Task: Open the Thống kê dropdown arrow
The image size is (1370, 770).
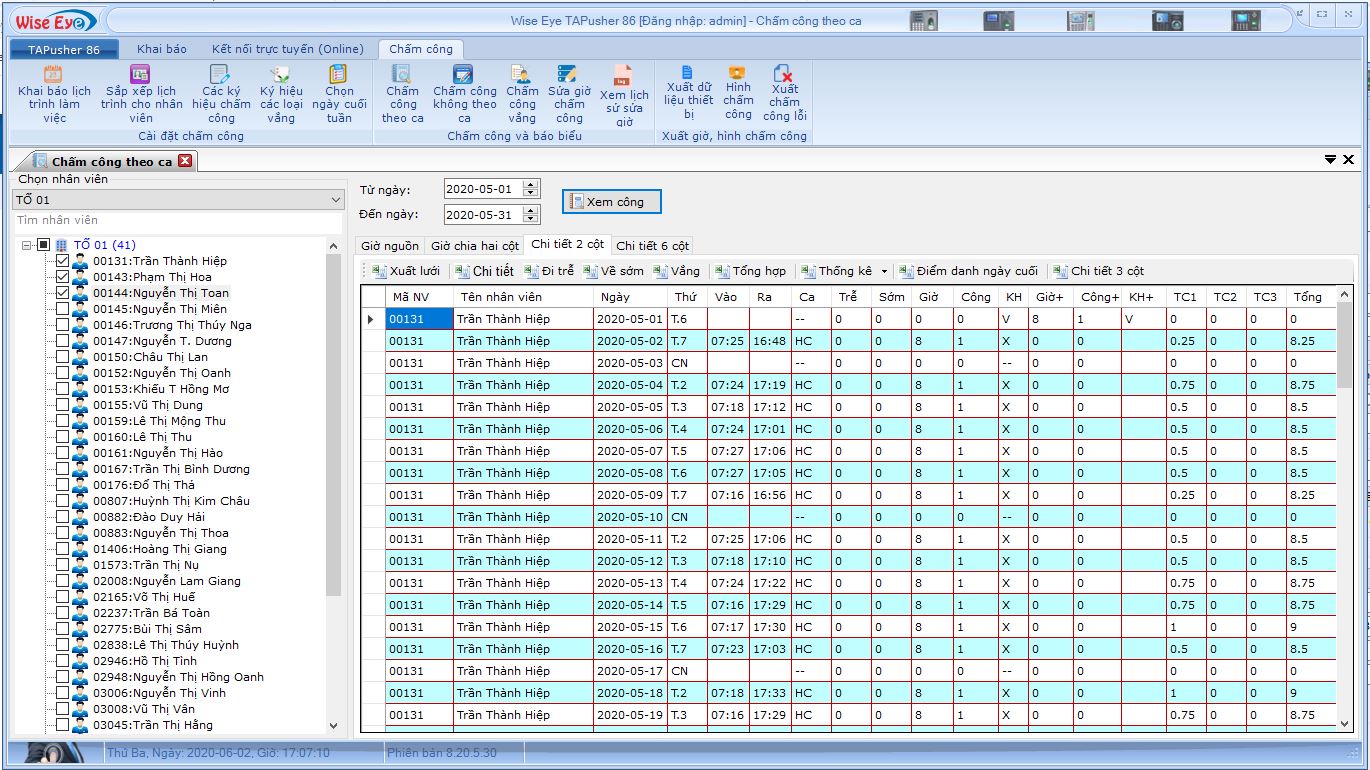Action: pos(884,272)
